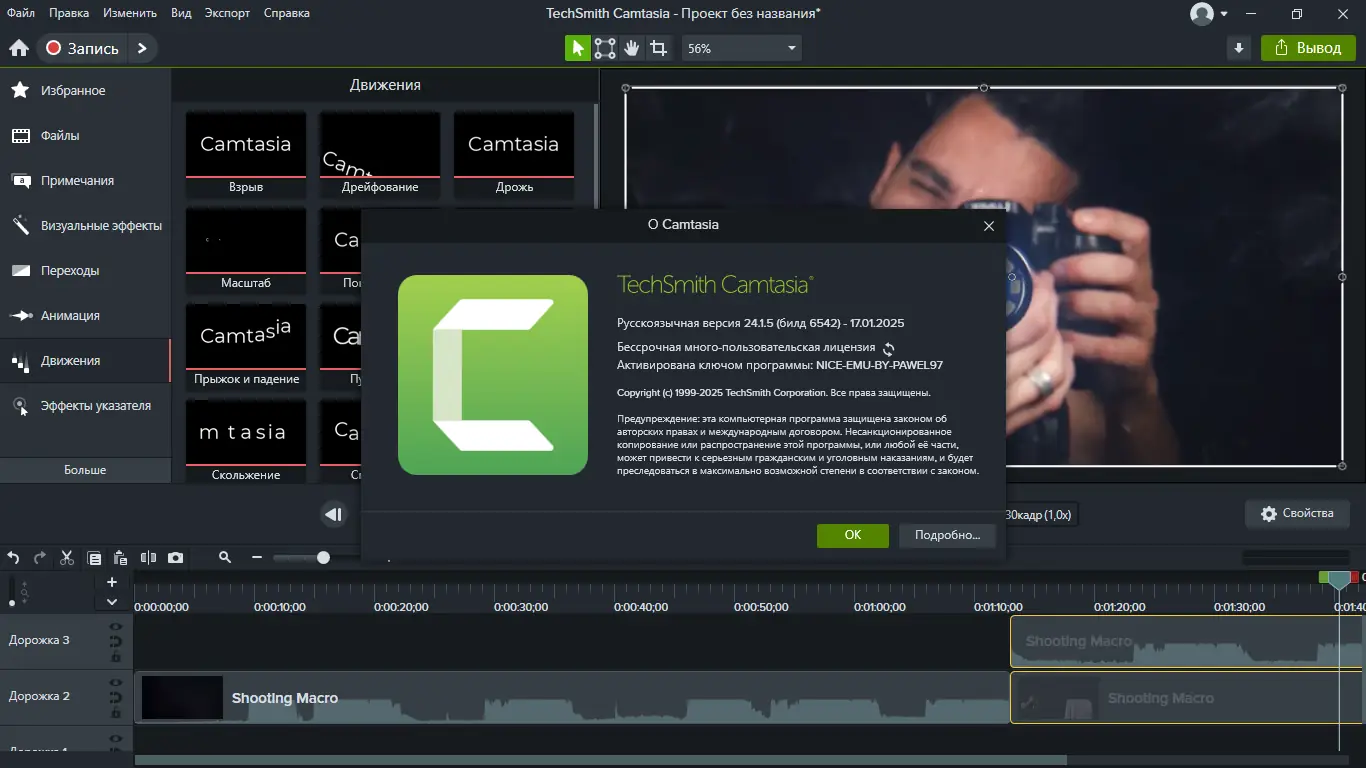Step back with the previous frame button

pyautogui.click(x=334, y=515)
